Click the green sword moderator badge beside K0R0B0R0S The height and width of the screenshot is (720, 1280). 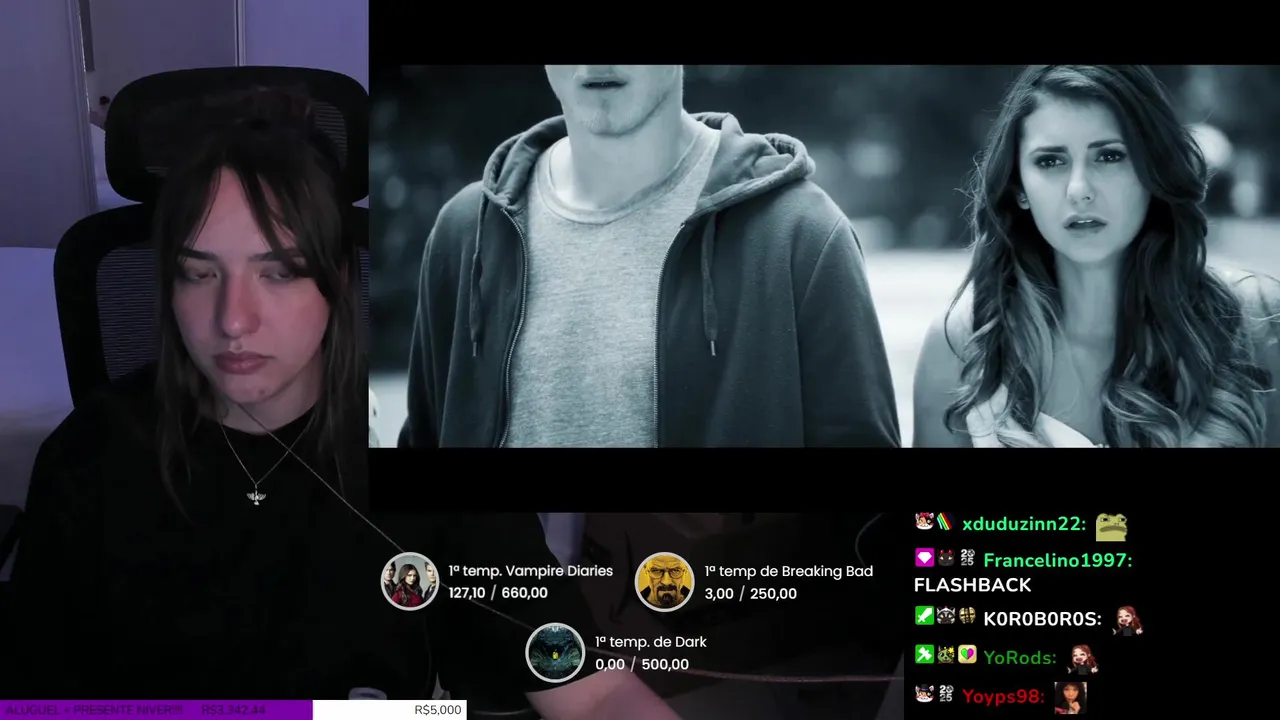[x=924, y=616]
